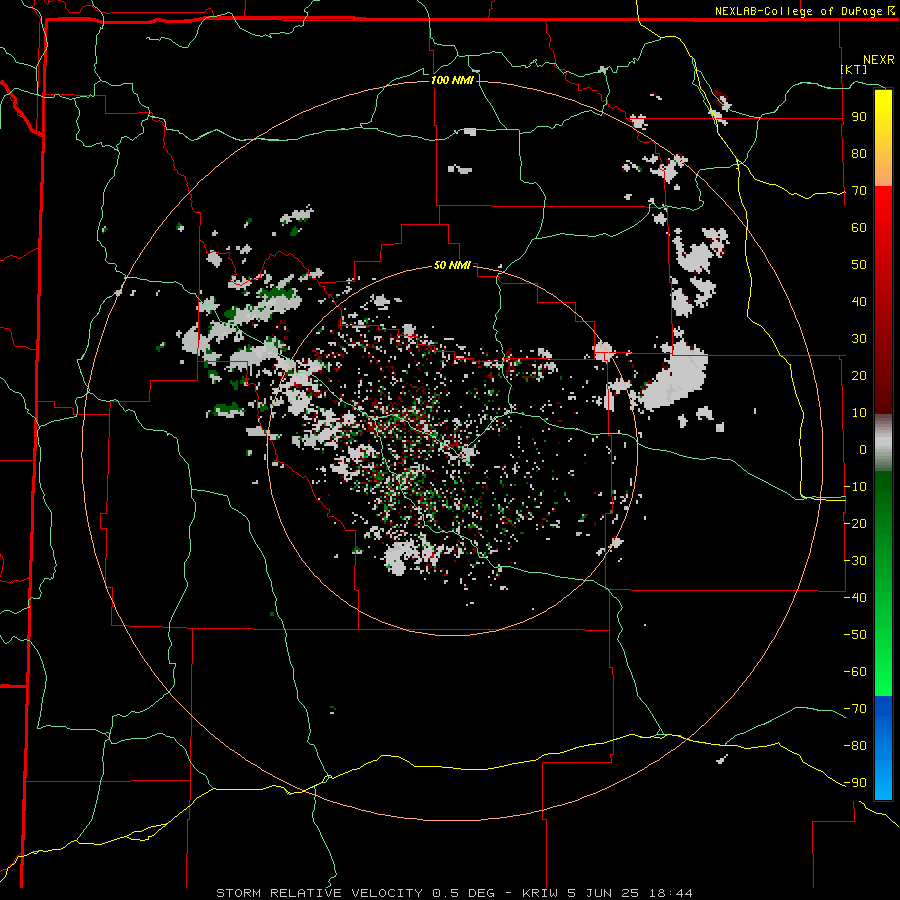Screen dimensions: 900x900
Task: Click the 50 value on the velocity scale
Action: 859,265
